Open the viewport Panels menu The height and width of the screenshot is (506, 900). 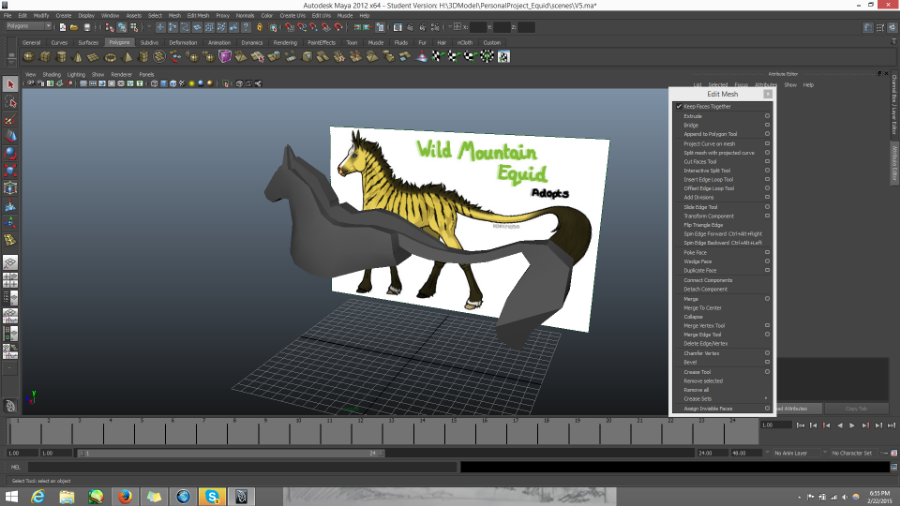pyautogui.click(x=146, y=75)
